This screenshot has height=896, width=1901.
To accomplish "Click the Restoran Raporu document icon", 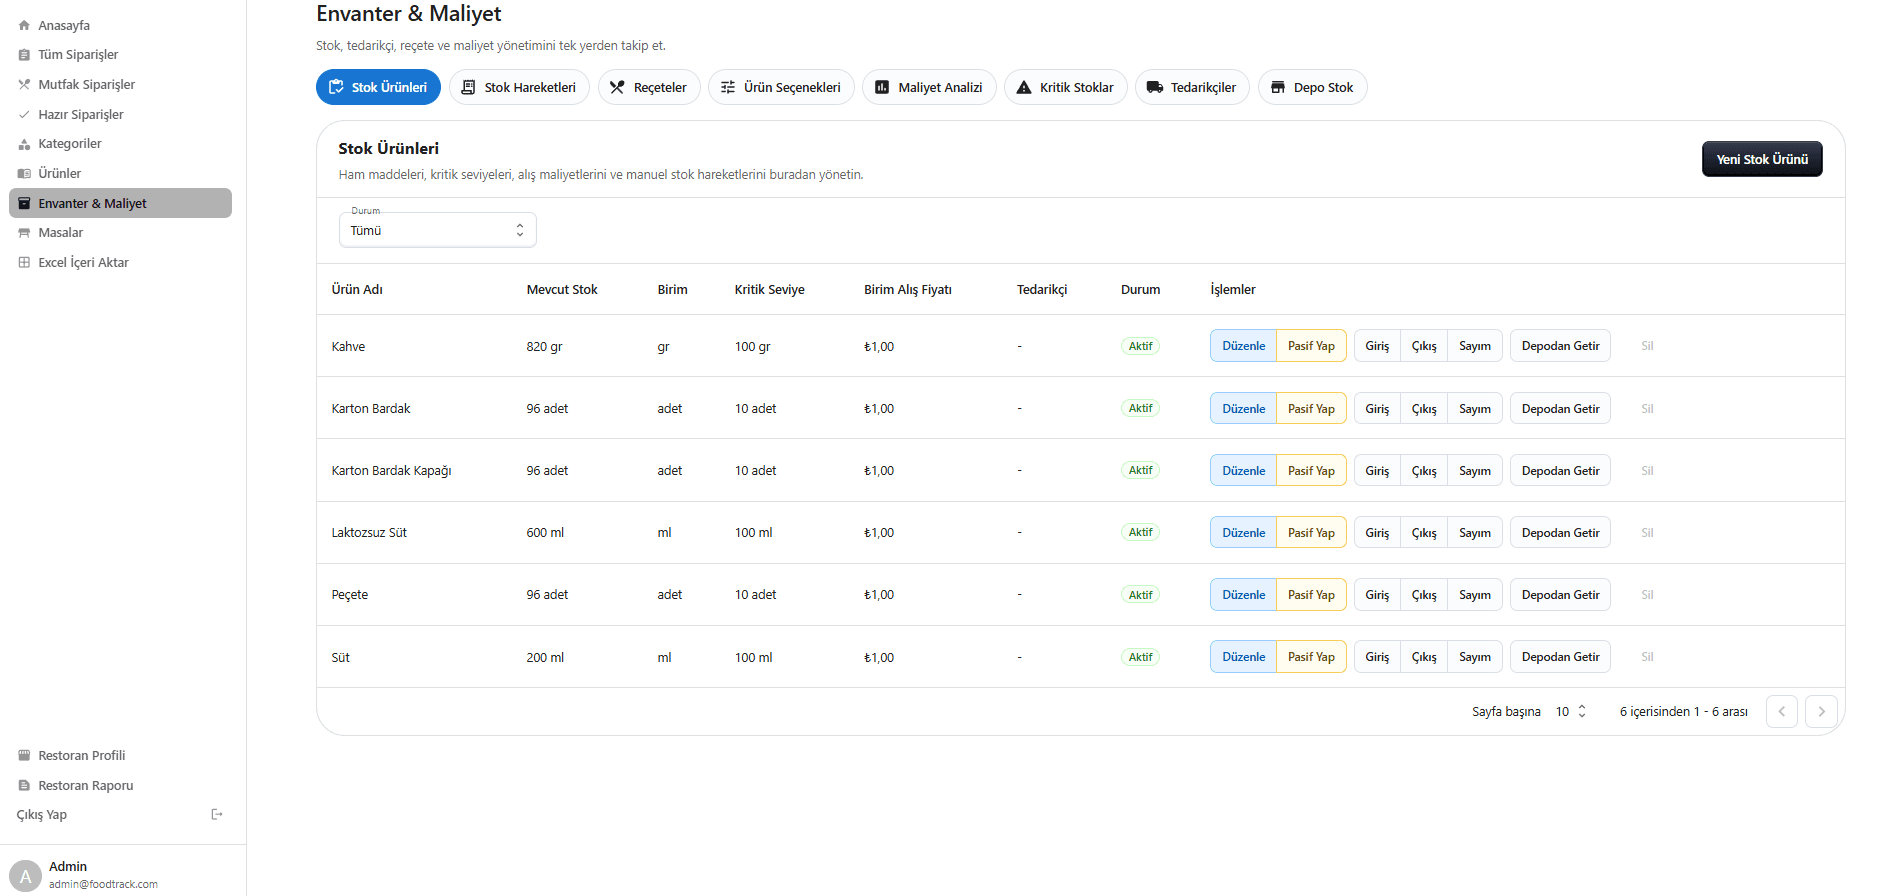I will [x=24, y=785].
